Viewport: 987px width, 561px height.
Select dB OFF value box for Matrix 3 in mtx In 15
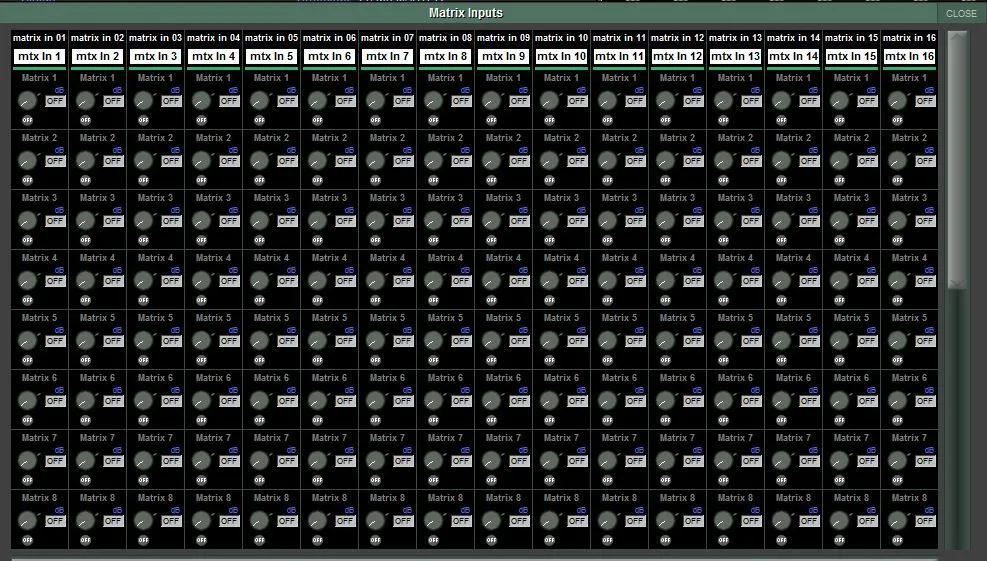(x=867, y=221)
